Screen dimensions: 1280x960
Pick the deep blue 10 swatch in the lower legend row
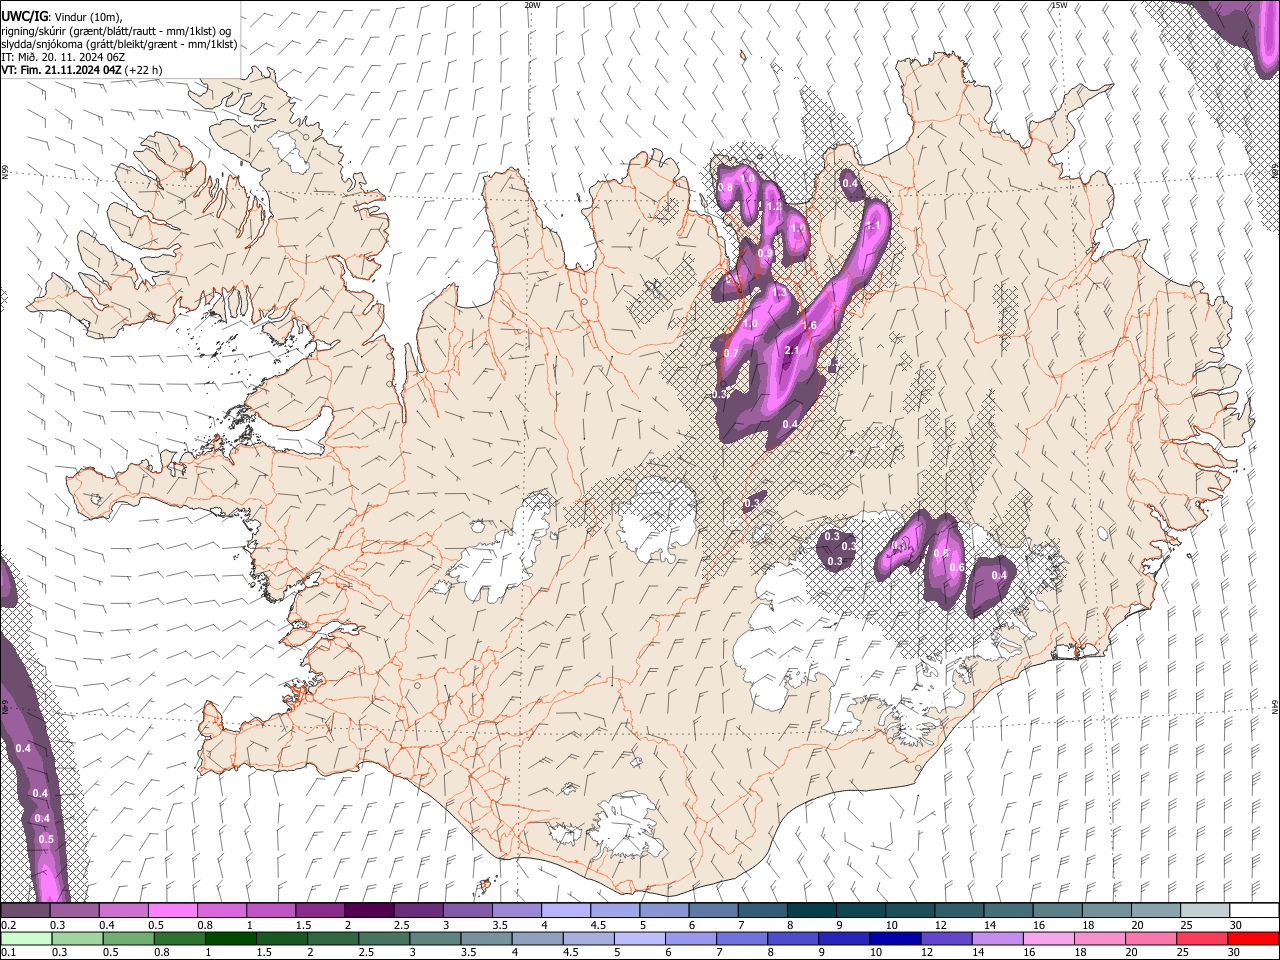click(893, 938)
